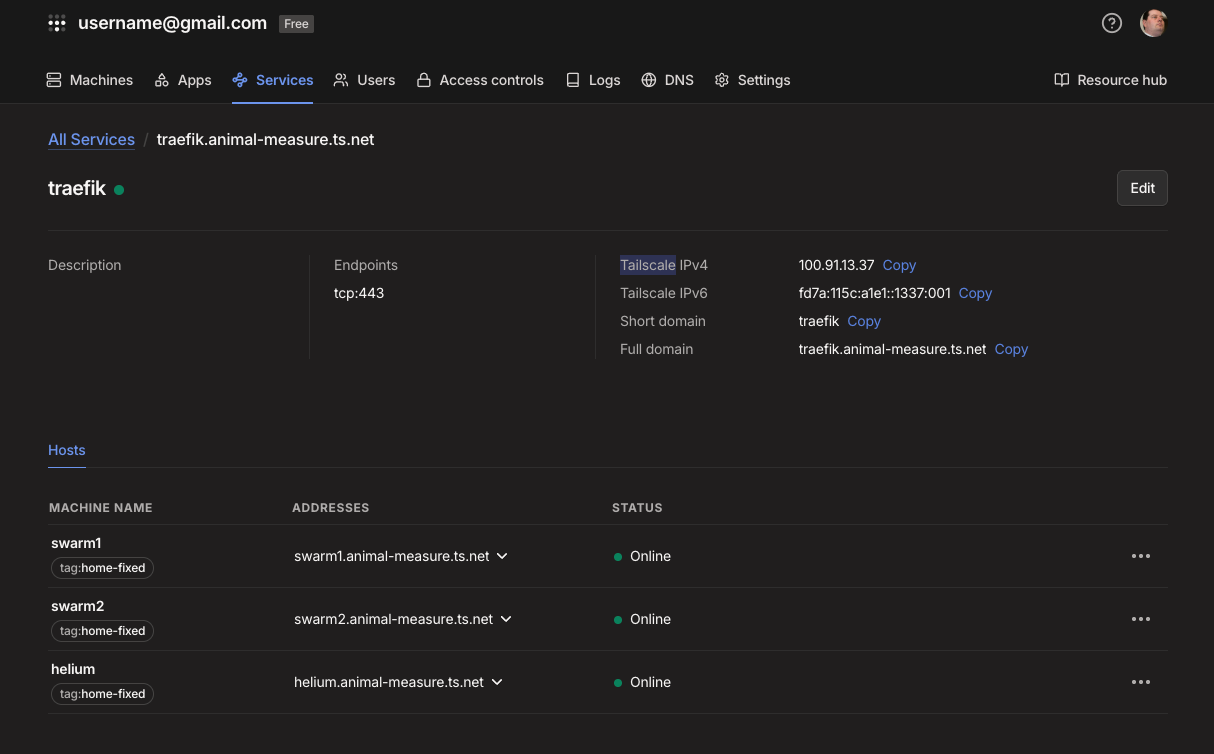The height and width of the screenshot is (754, 1214).
Task: Click the fd7a:115c:a1e1::1337:001 IPv6 value
Action: click(875, 293)
